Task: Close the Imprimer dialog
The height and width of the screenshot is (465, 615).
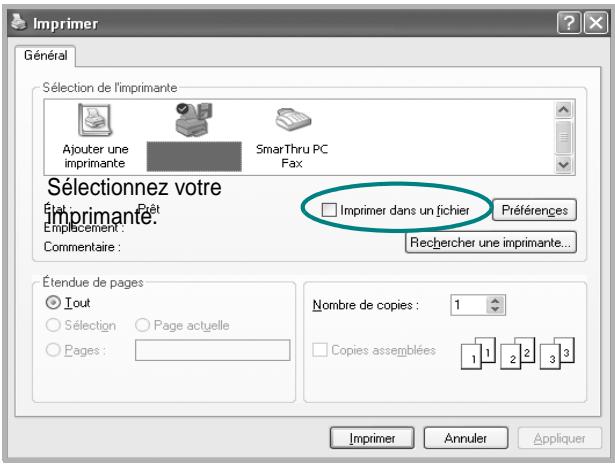Action: point(596,23)
